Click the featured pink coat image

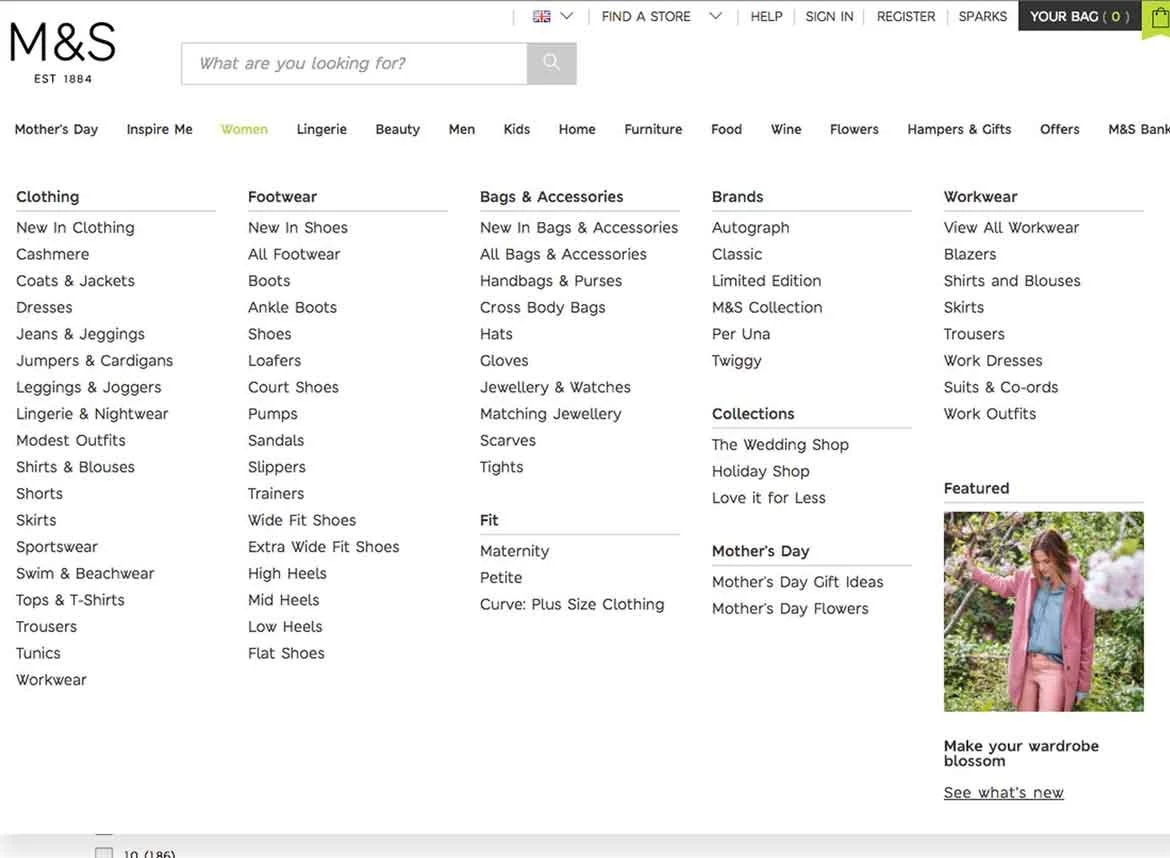coord(1043,611)
